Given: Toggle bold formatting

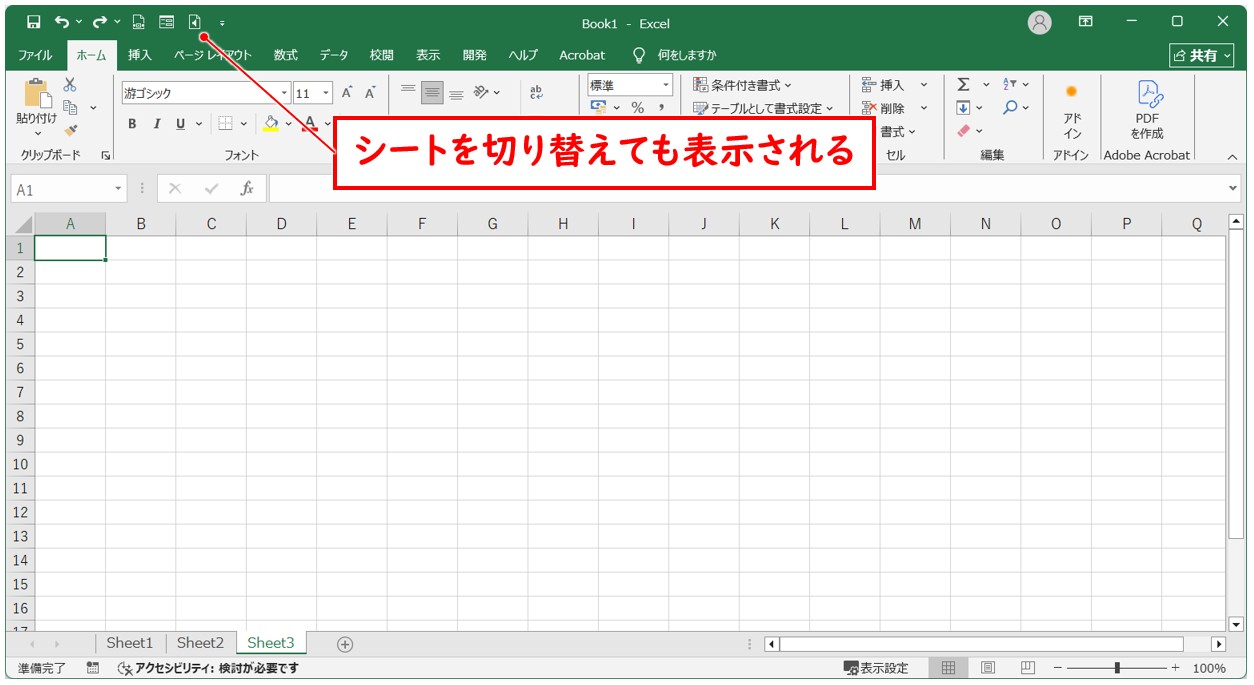Looking at the screenshot, I should point(132,124).
